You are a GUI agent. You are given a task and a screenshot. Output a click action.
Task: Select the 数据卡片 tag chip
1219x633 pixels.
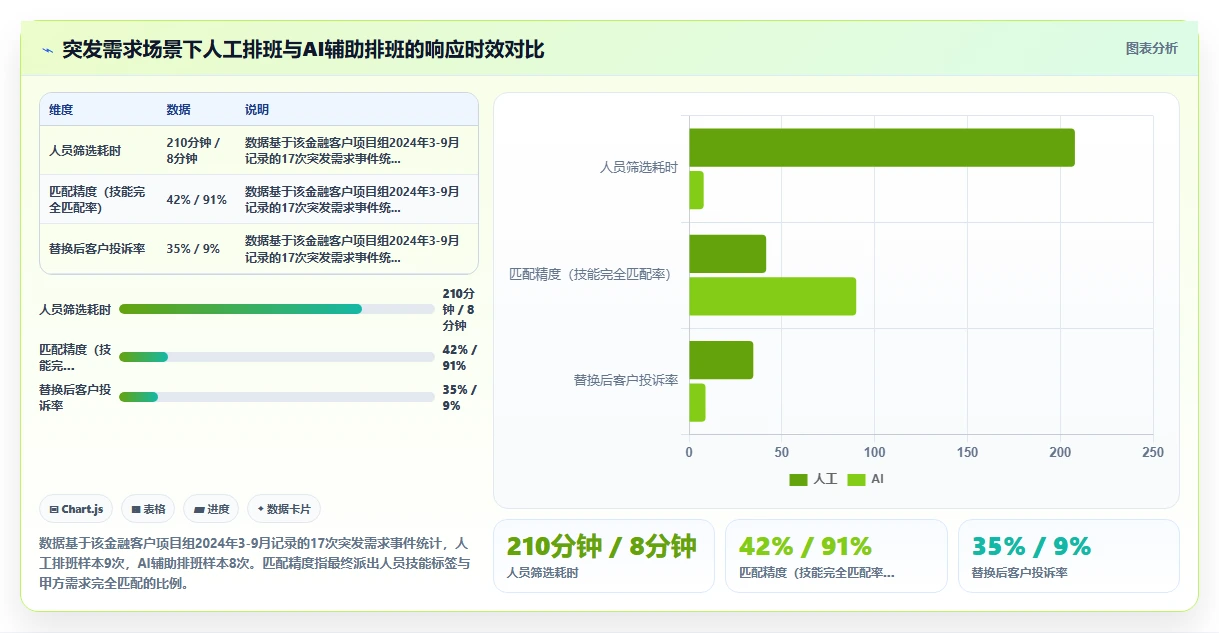(284, 509)
